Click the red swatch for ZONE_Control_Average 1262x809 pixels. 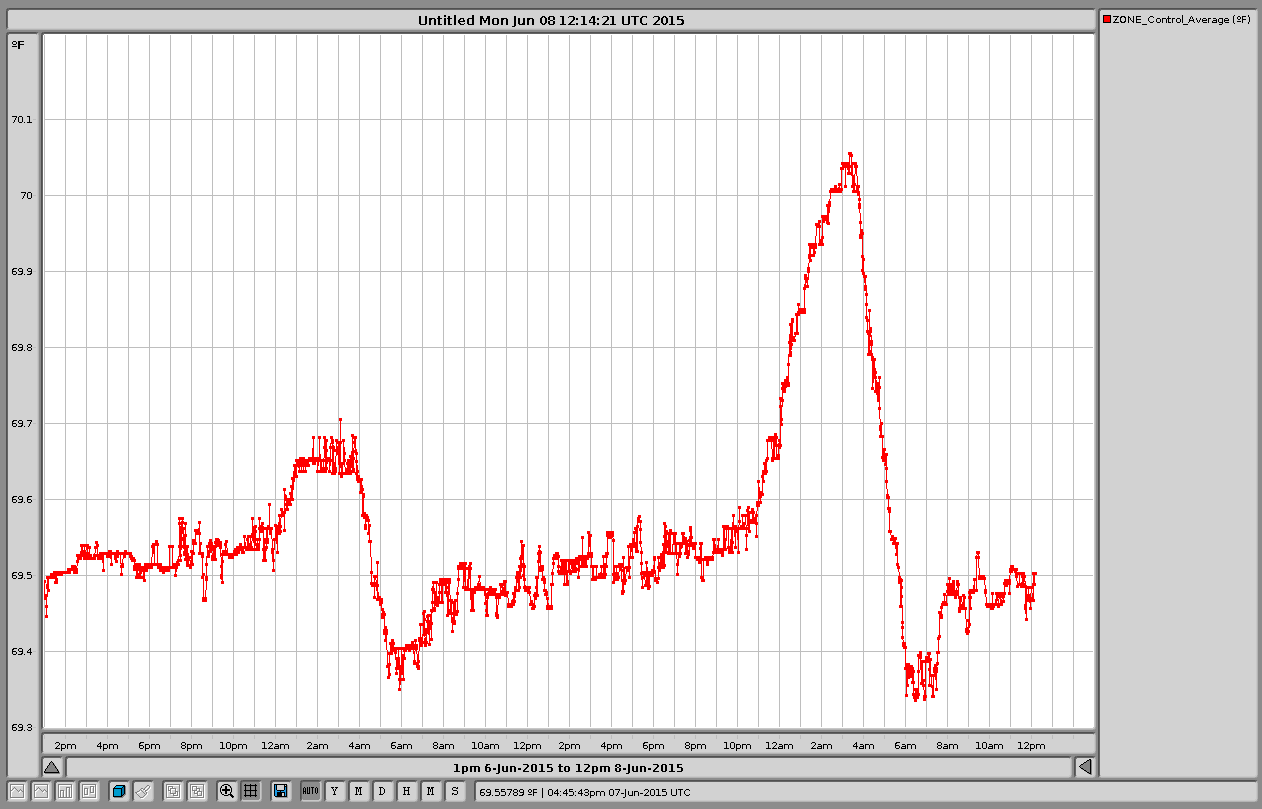(x=1107, y=19)
